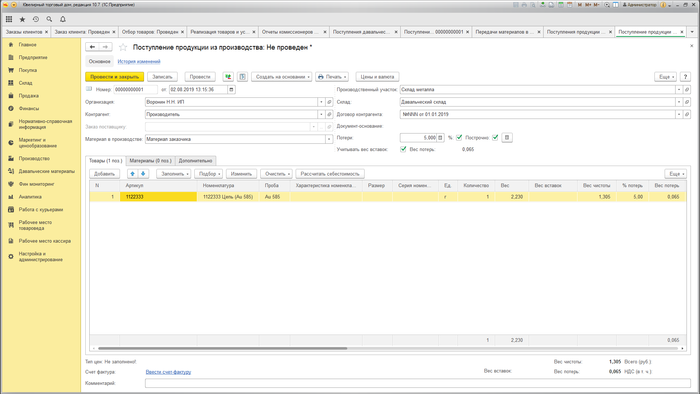Viewport: 700px width, 394px height.
Task: Click the horizontal table scrollbar
Action: (222, 348)
